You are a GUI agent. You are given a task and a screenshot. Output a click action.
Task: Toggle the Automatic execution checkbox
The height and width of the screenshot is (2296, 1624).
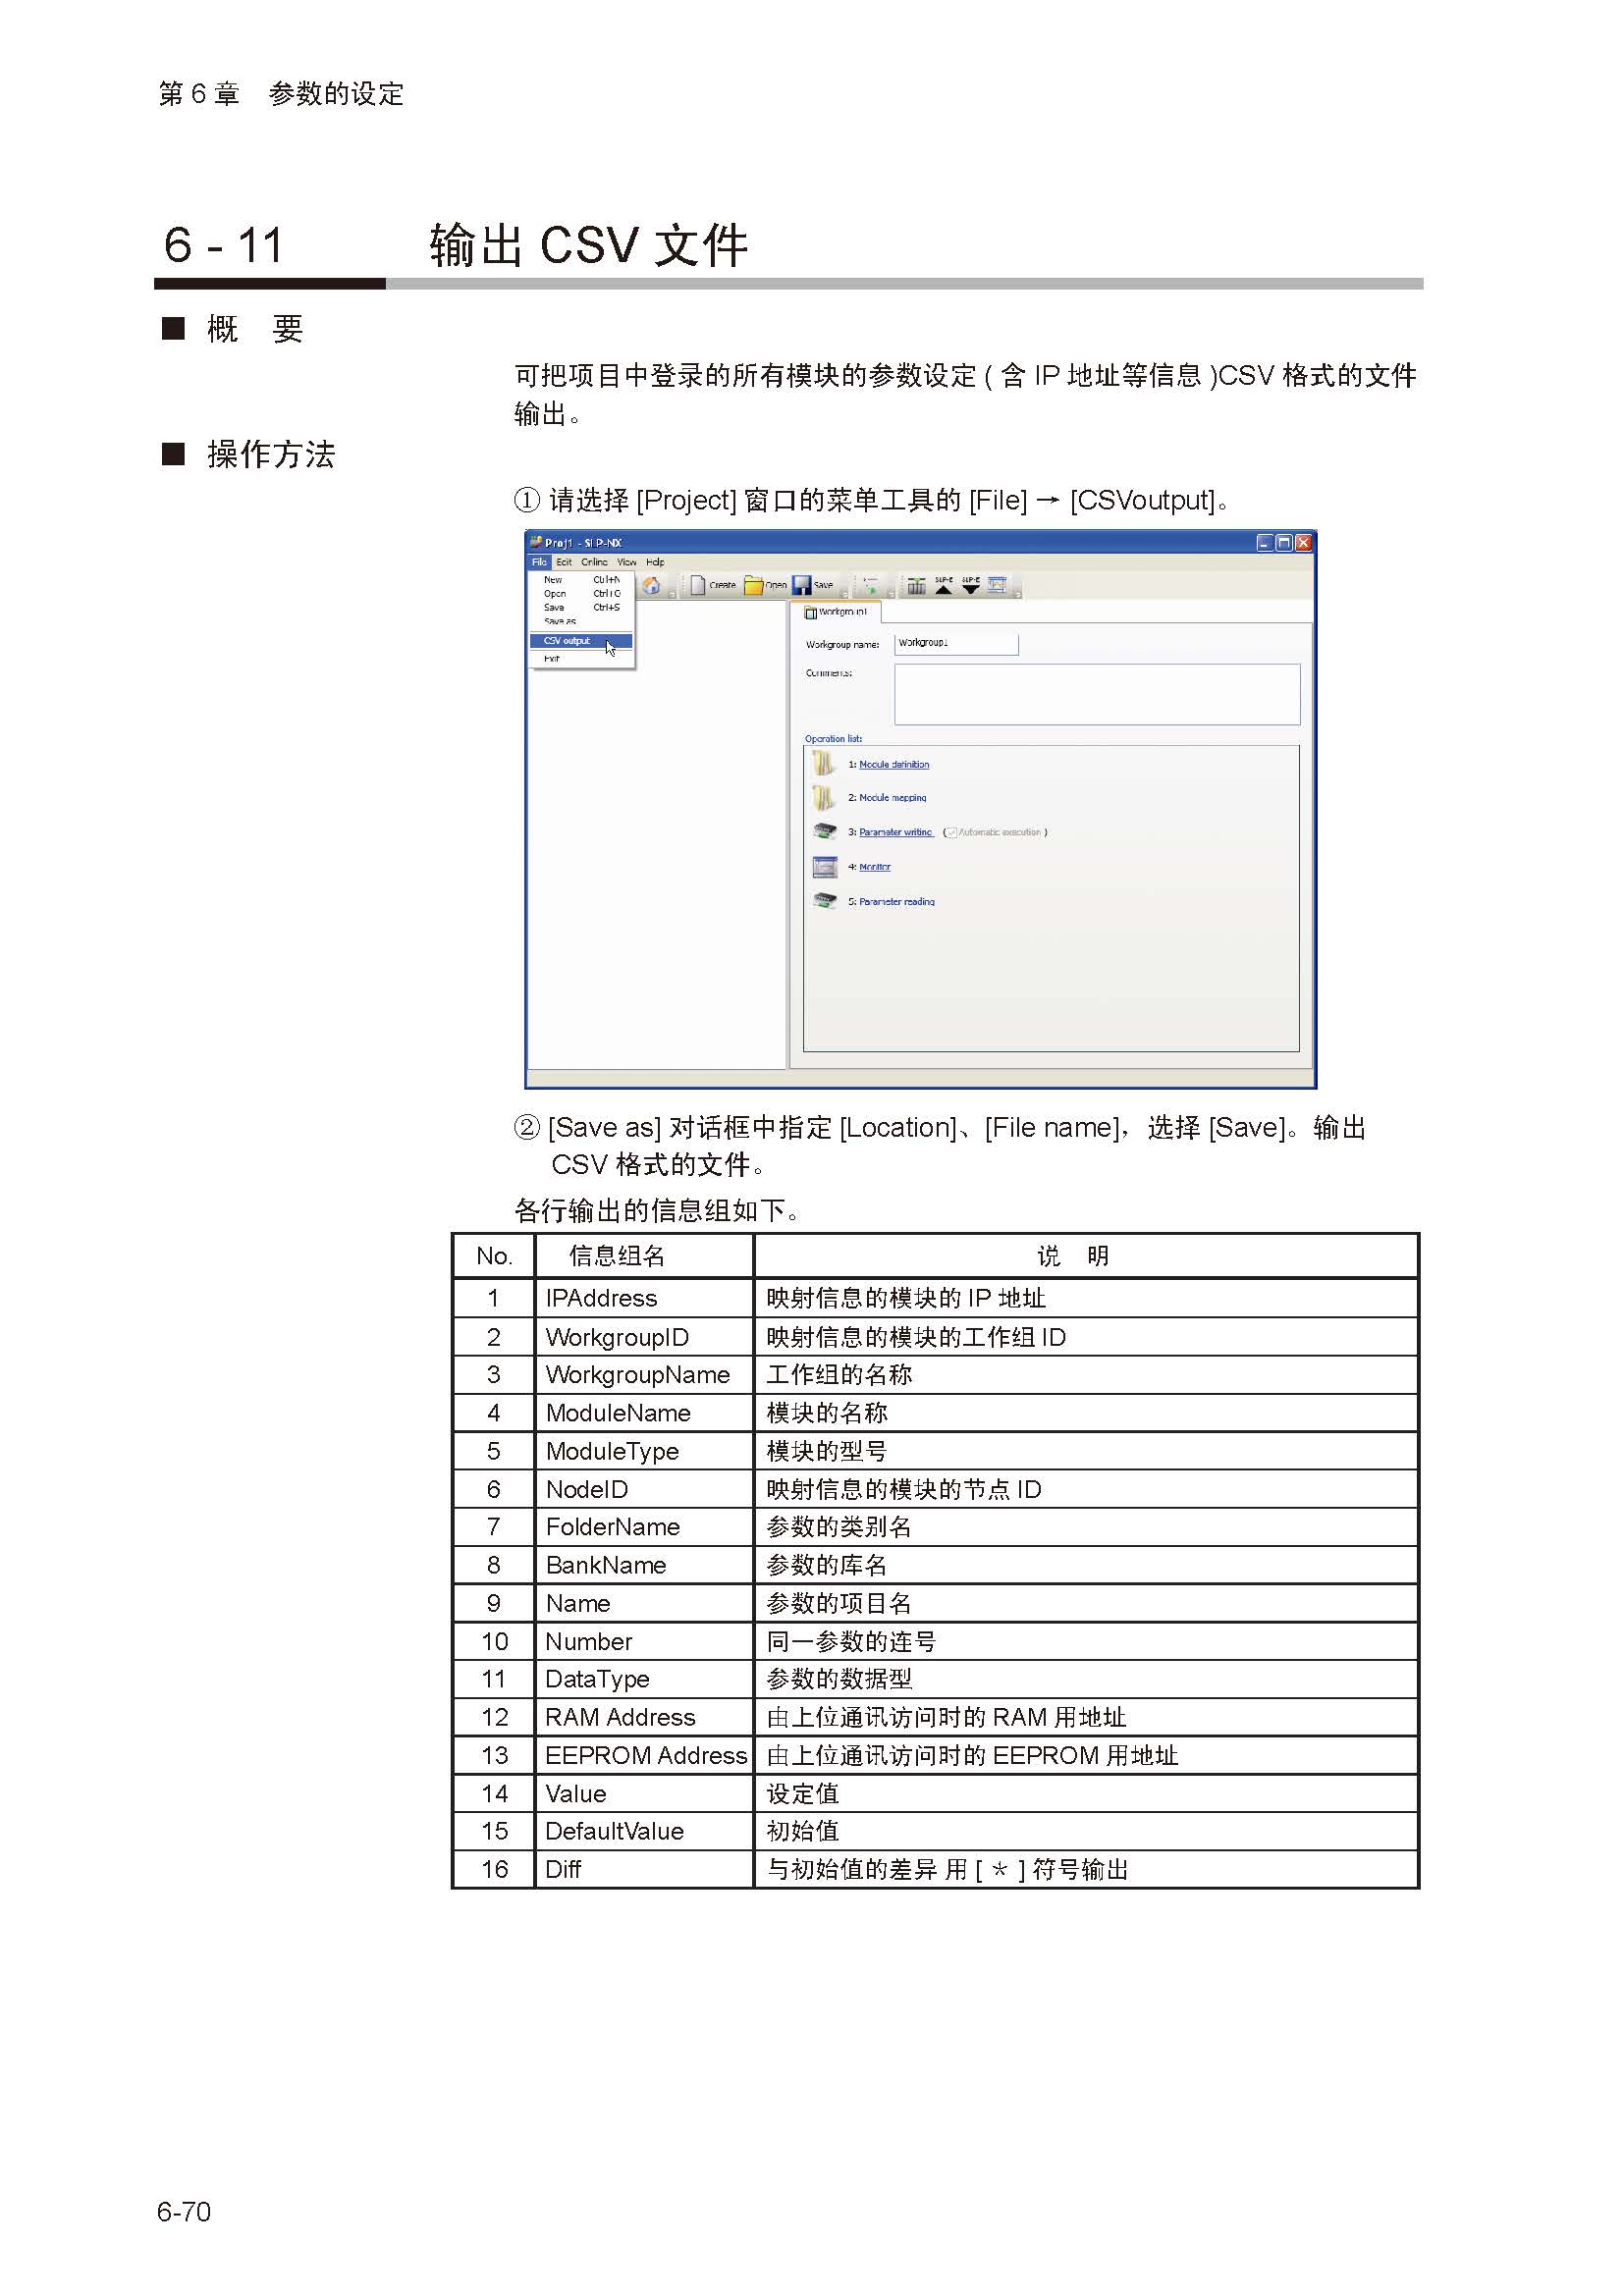pyautogui.click(x=951, y=832)
